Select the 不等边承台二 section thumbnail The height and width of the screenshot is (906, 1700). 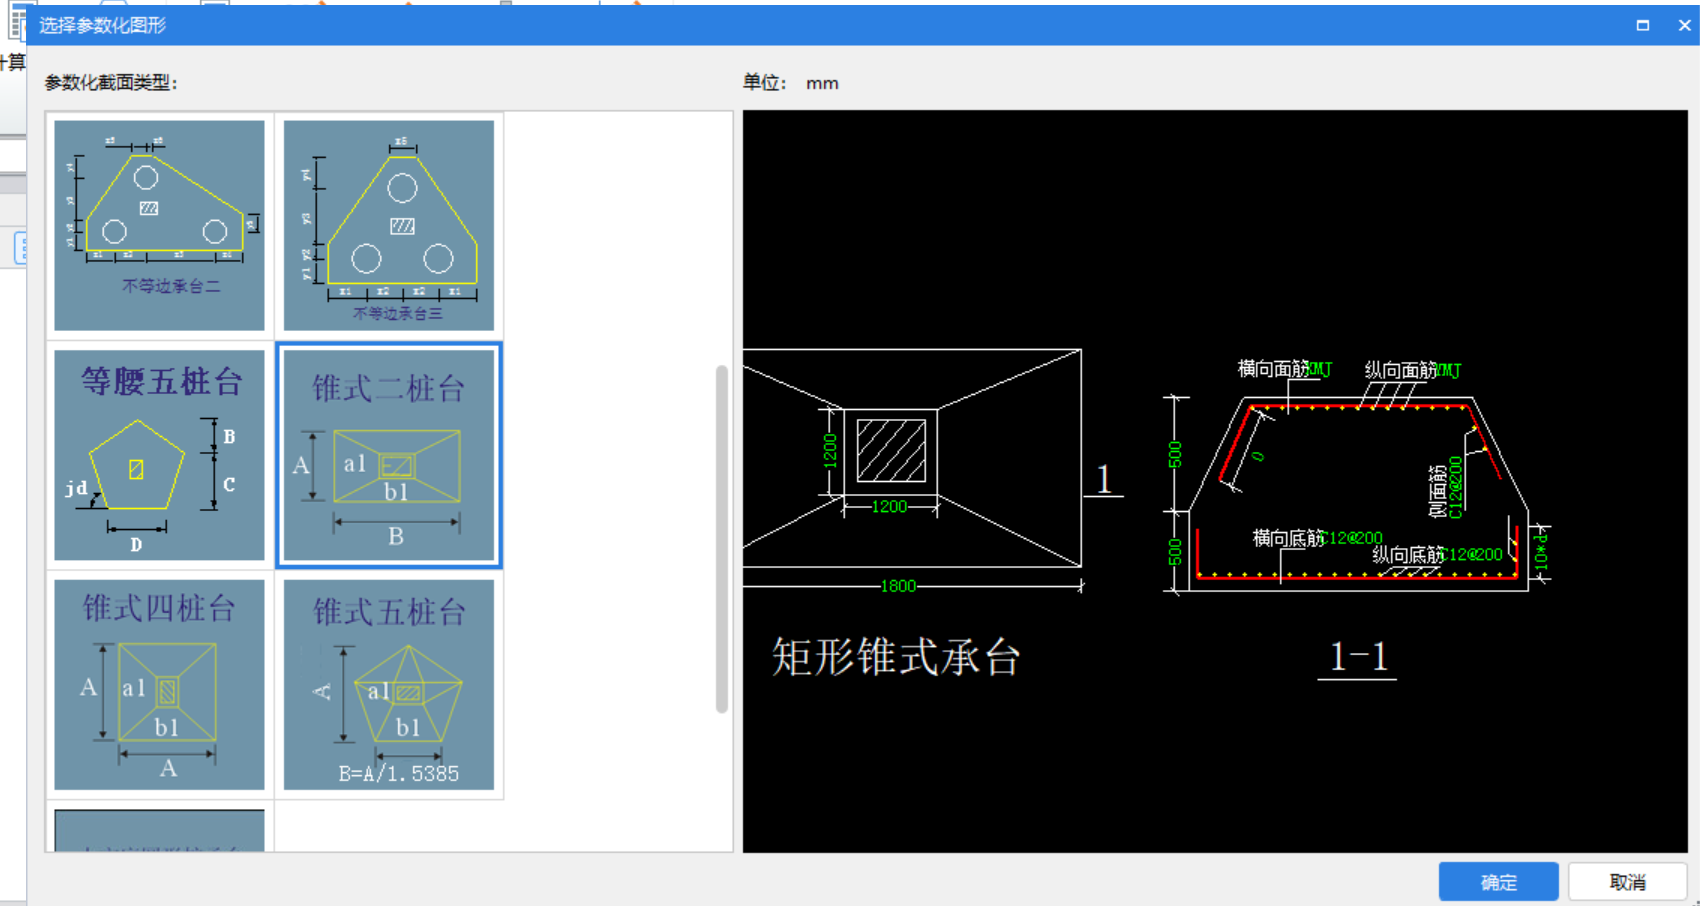coord(159,225)
